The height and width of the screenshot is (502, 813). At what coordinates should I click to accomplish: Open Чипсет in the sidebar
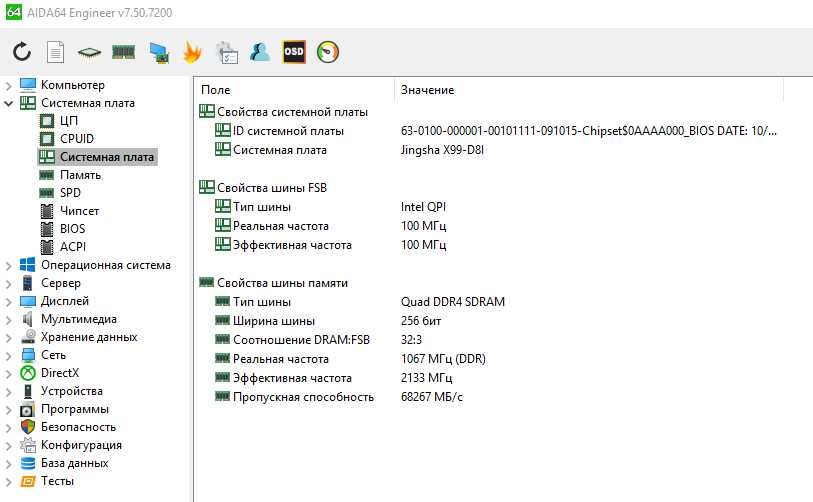(79, 211)
